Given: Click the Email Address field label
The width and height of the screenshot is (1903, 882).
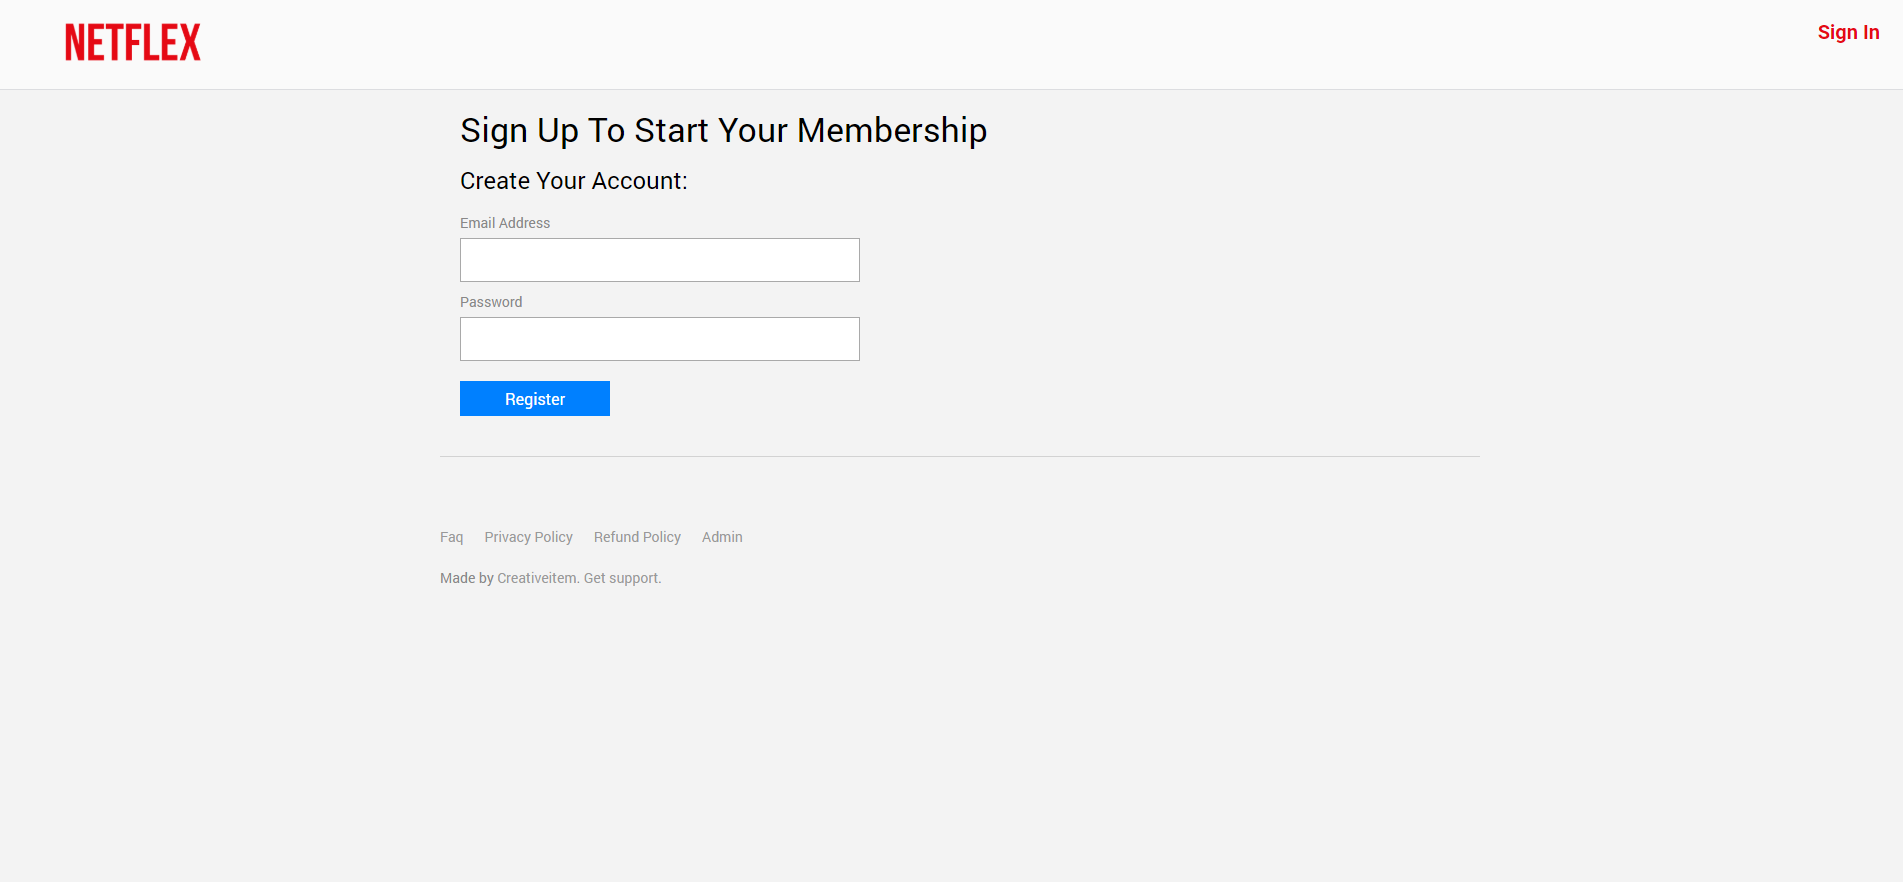Looking at the screenshot, I should point(505,223).
